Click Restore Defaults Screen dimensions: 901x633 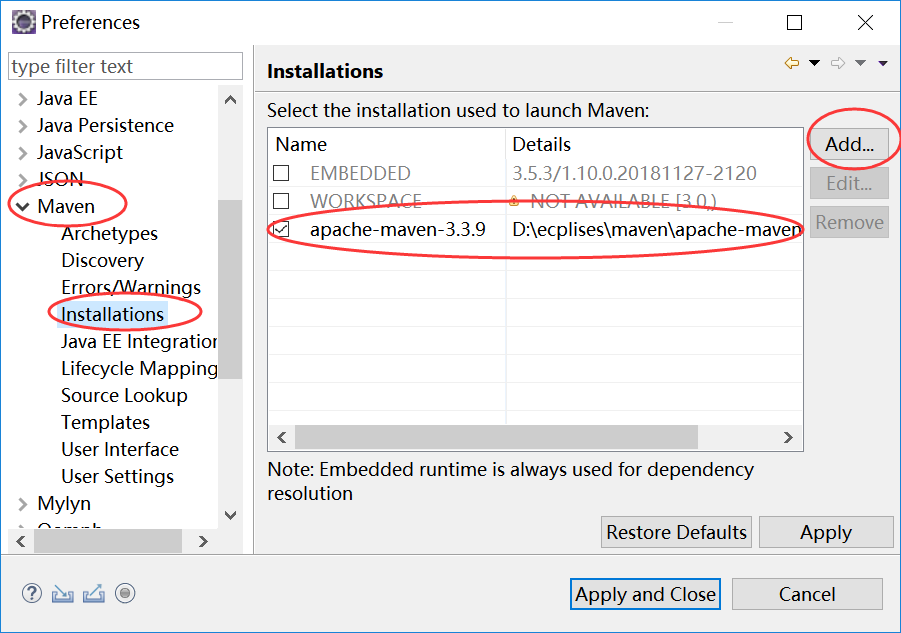pos(676,532)
